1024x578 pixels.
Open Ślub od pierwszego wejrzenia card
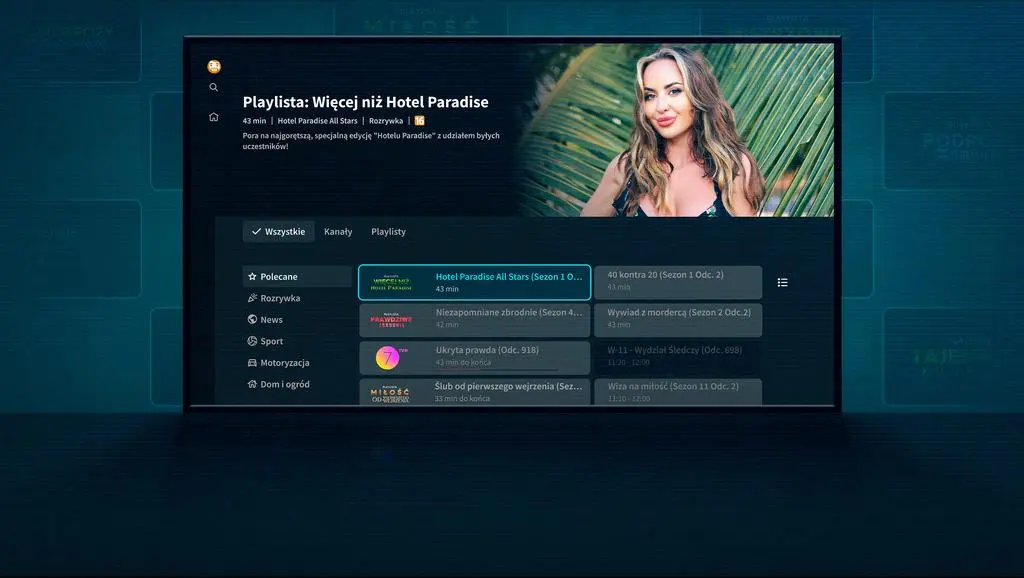coord(475,392)
